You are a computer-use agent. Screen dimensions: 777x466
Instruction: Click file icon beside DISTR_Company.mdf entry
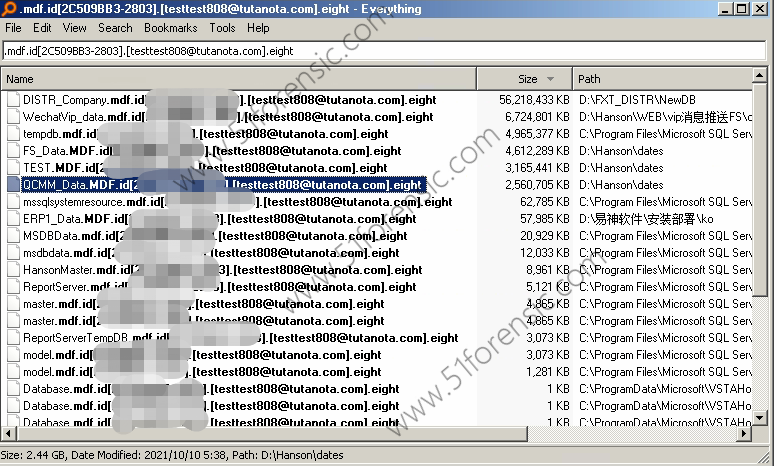tap(13, 100)
